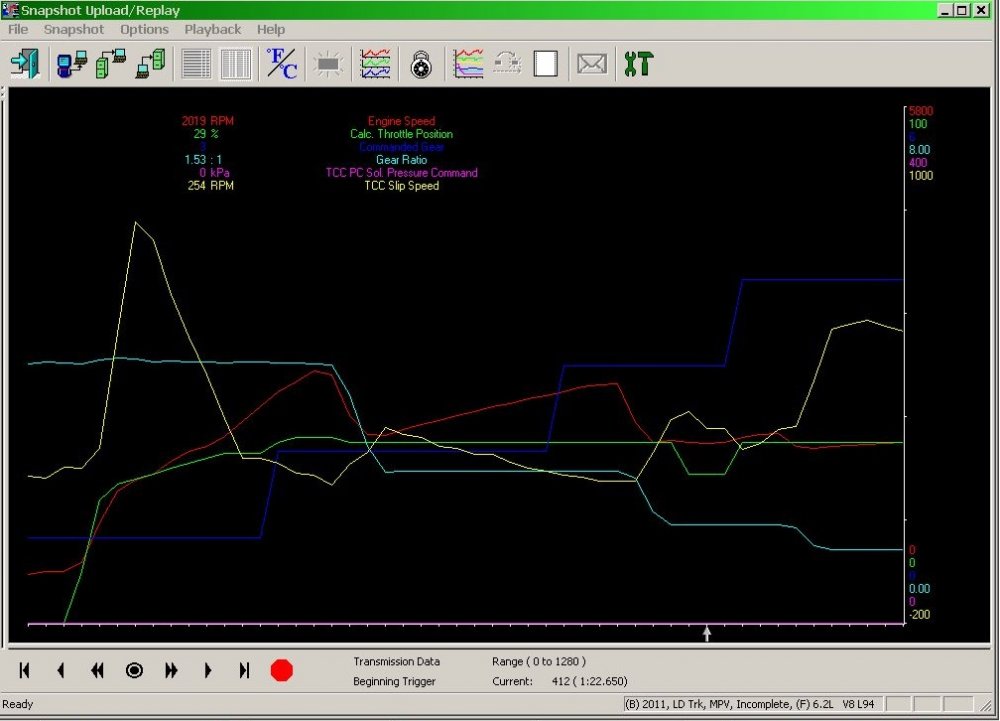Image resolution: width=1000 pixels, height=721 pixels.
Task: Select the vertical columns view icon
Action: (x=235, y=64)
